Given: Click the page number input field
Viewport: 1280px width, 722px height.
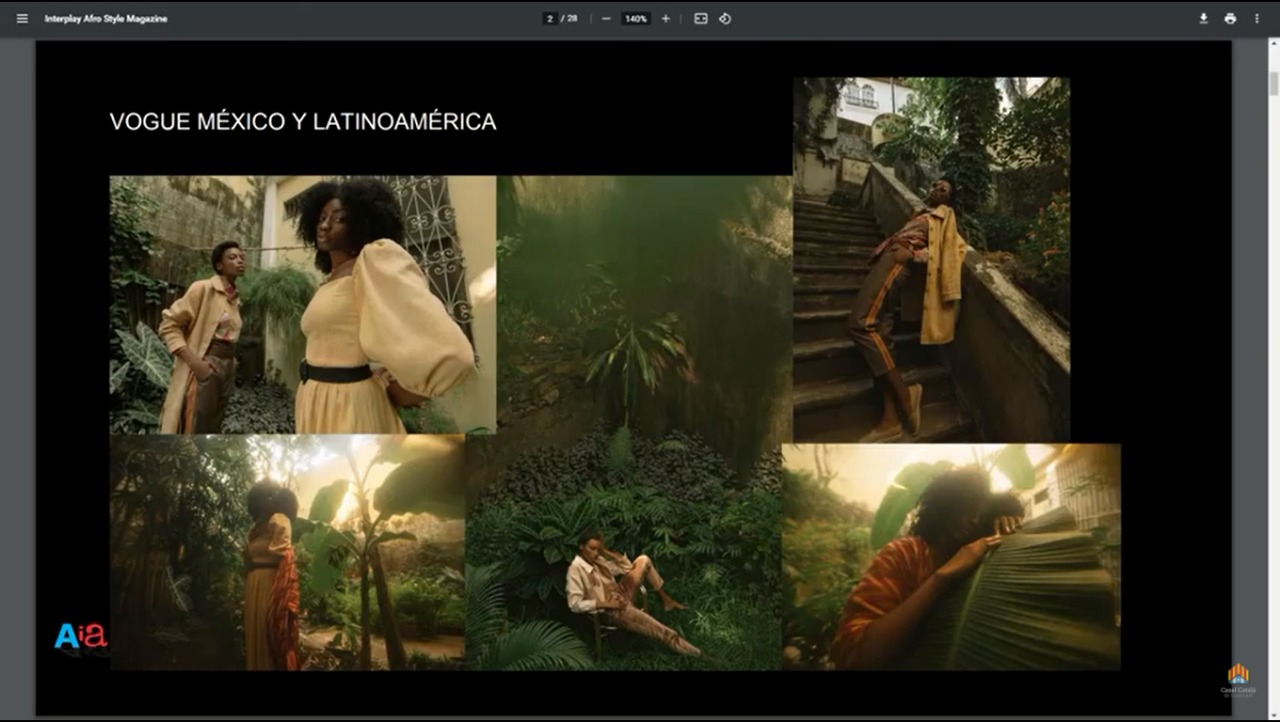Looking at the screenshot, I should tap(550, 18).
